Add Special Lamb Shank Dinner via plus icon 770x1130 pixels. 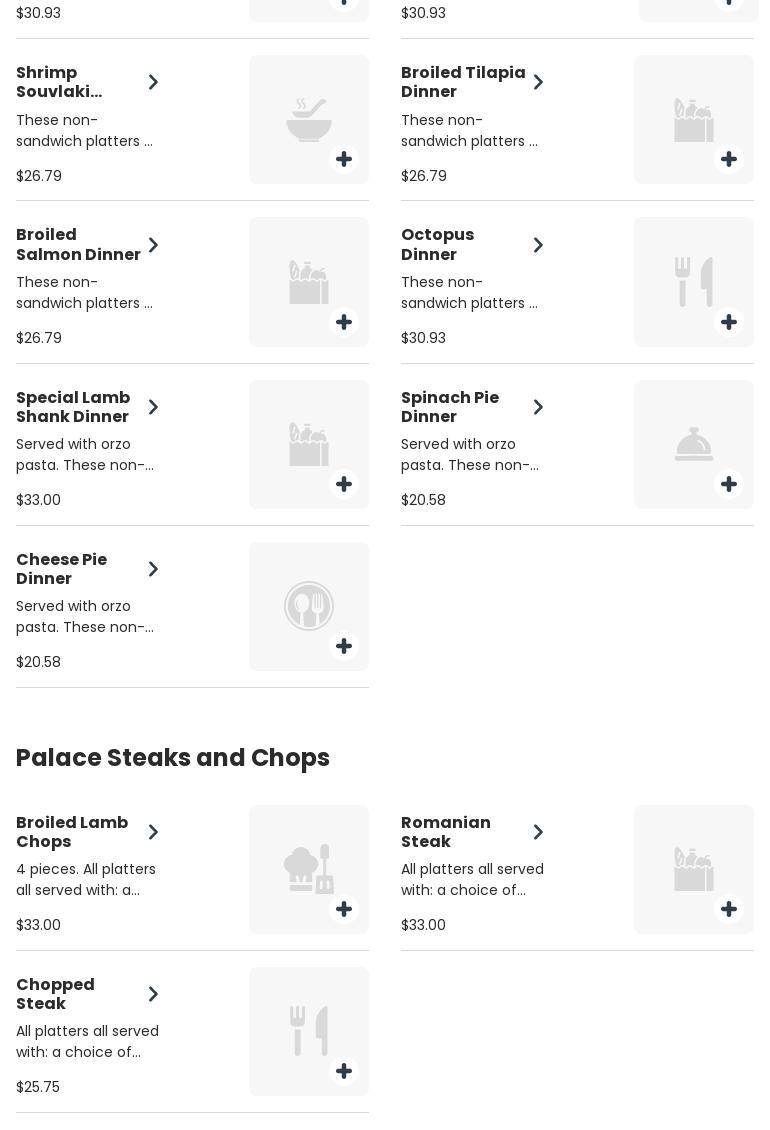click(x=344, y=484)
